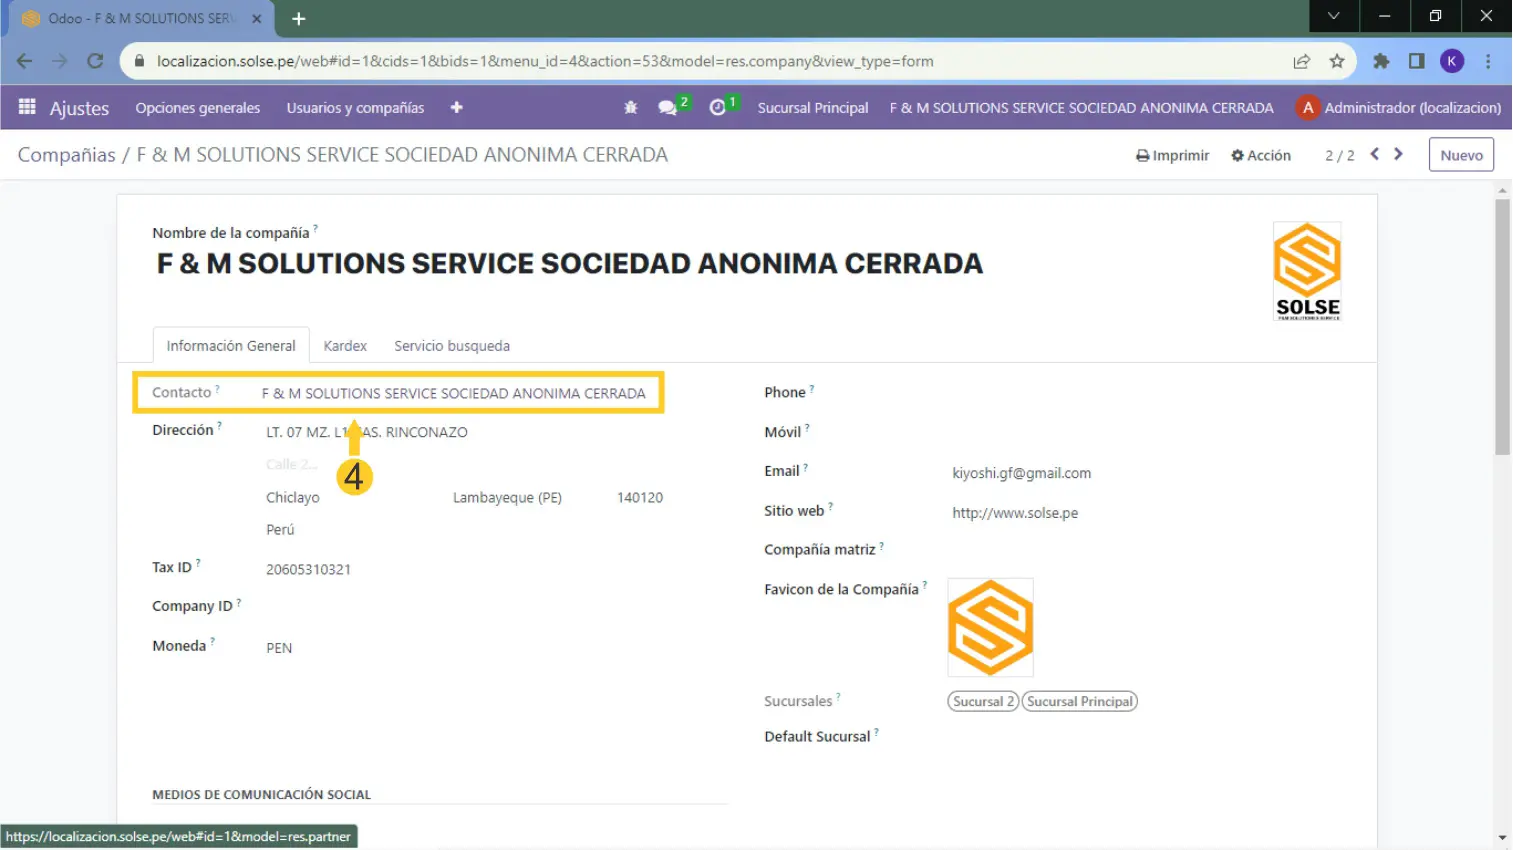Open the activities clock icon
The image size is (1513, 850).
[x=717, y=107]
